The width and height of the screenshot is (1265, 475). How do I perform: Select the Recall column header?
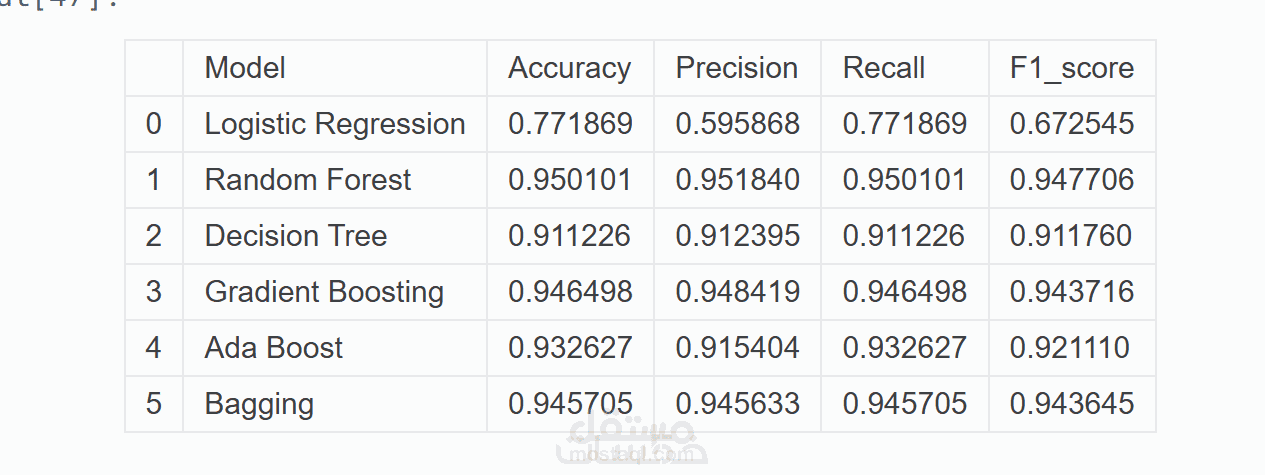(884, 68)
